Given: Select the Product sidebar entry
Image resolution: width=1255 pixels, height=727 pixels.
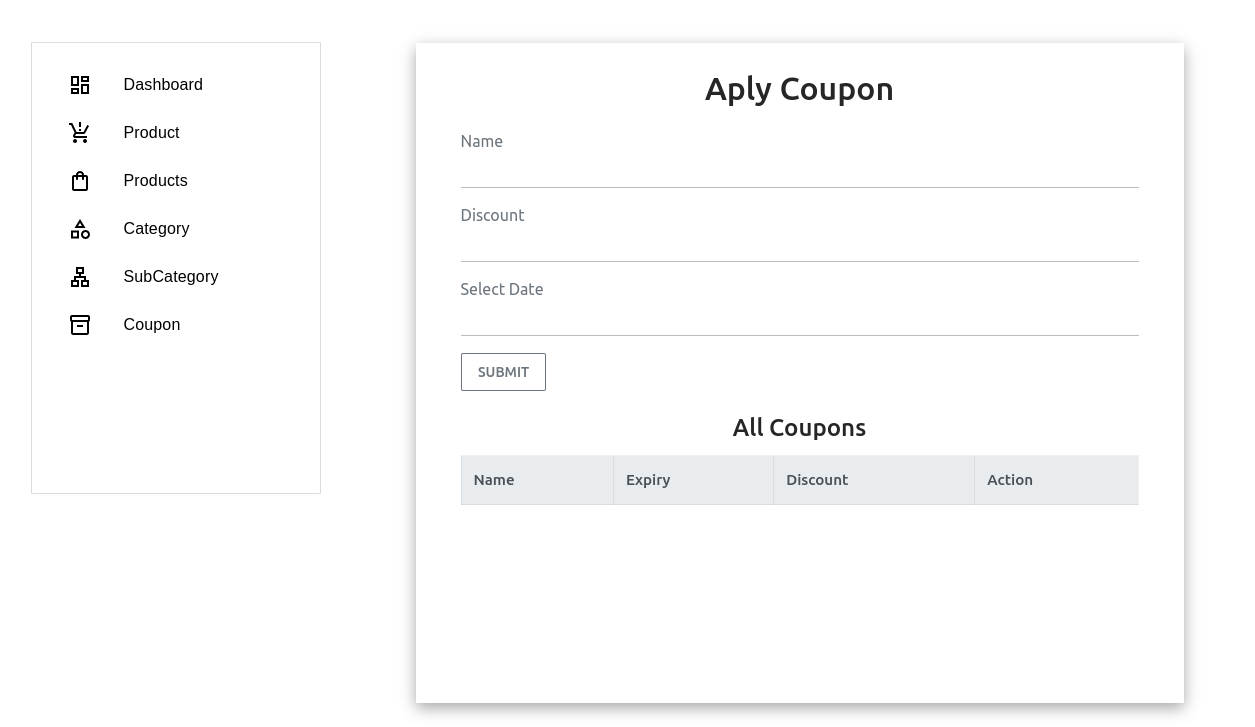Looking at the screenshot, I should tap(151, 132).
